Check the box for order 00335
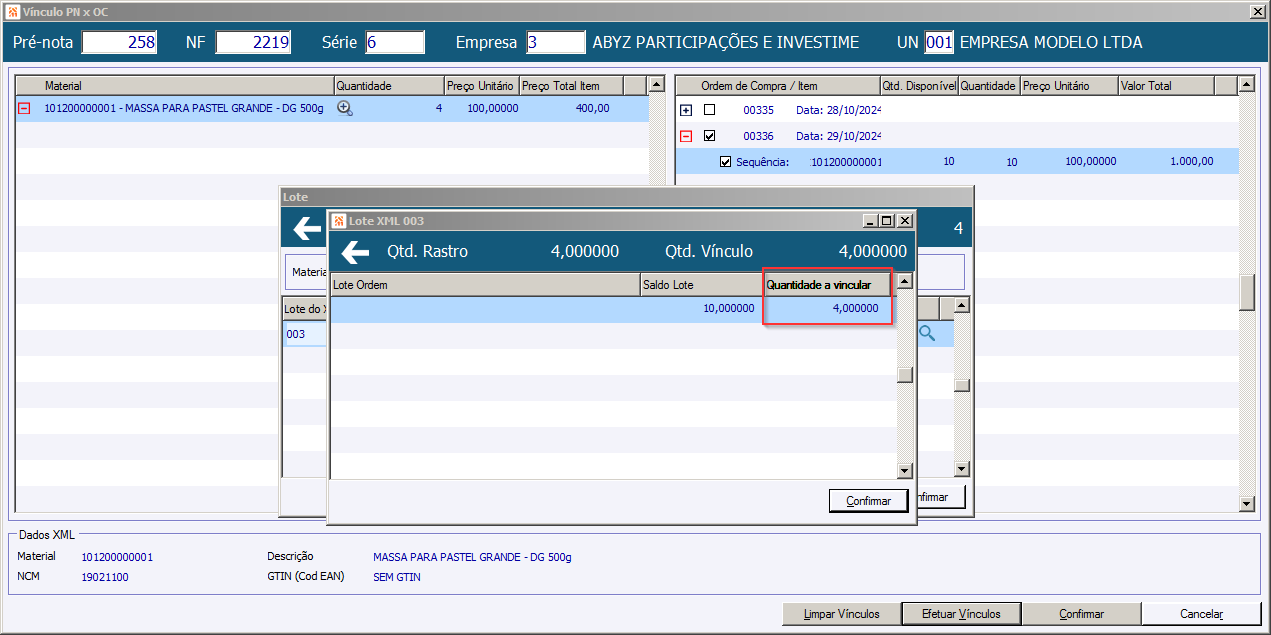This screenshot has width=1271, height=635. pyautogui.click(x=710, y=109)
